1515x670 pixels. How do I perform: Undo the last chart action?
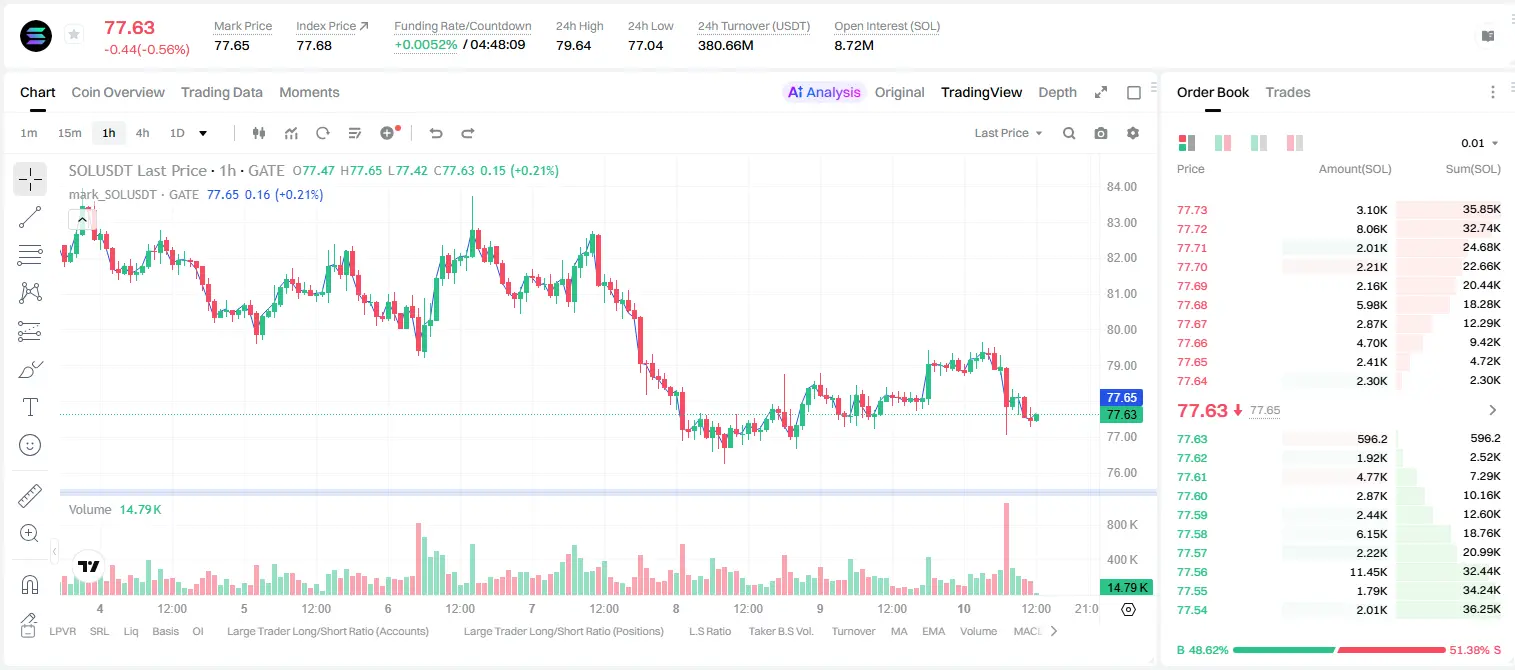pos(436,133)
